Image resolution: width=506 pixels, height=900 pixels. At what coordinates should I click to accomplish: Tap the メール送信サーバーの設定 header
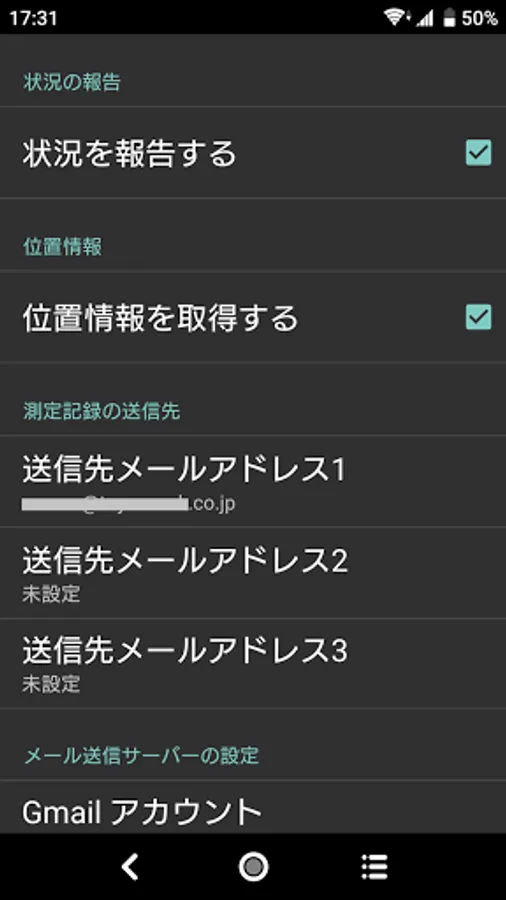[141, 755]
